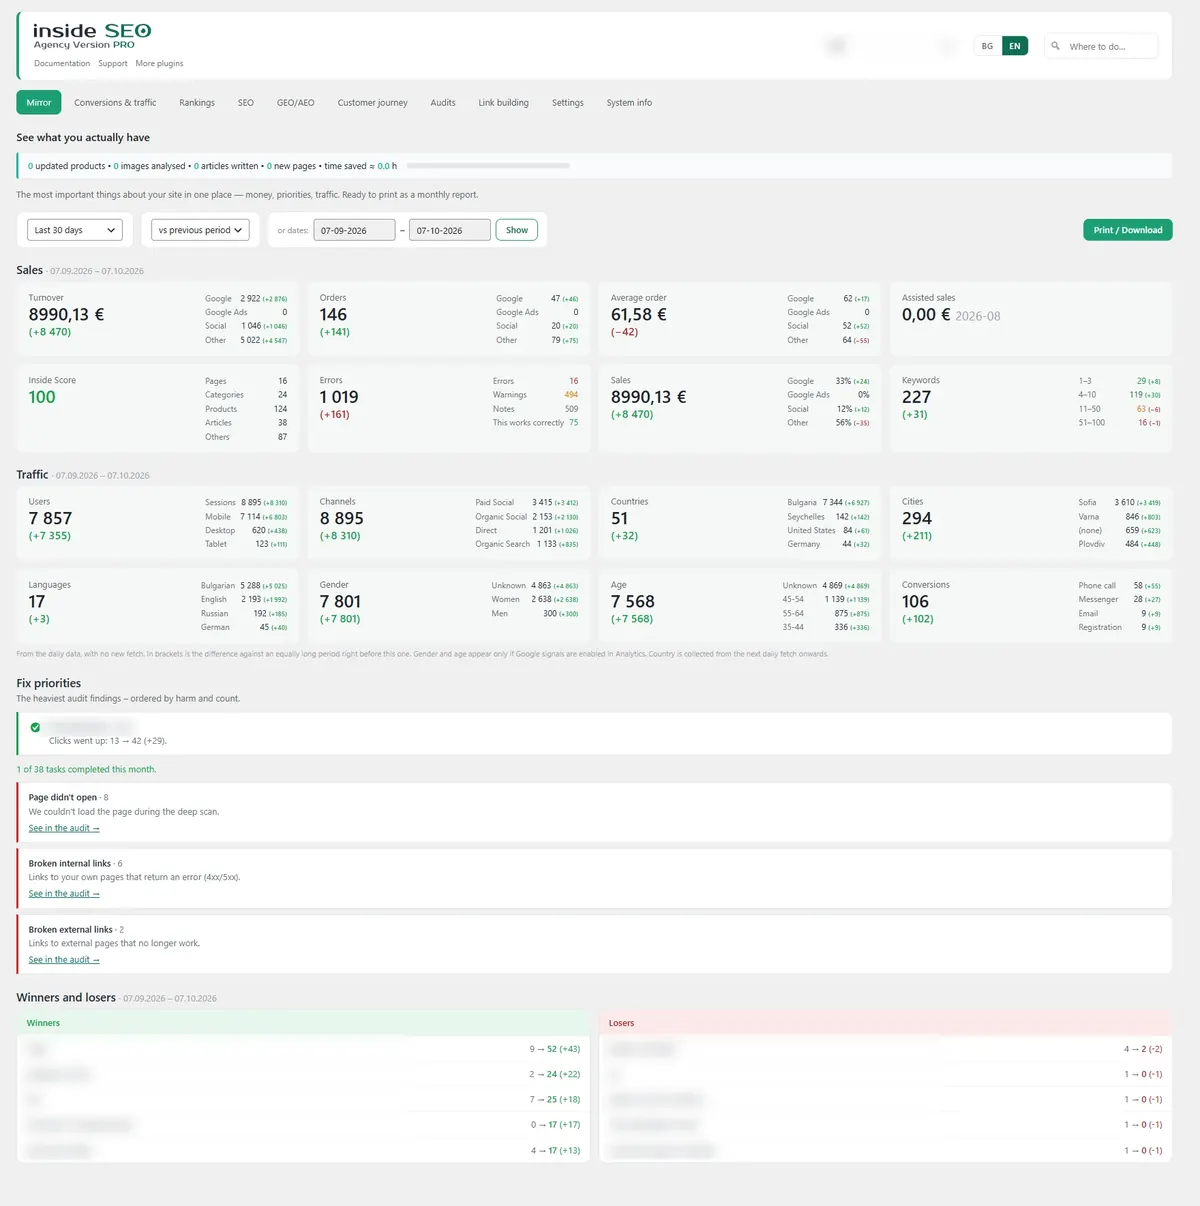Open the Customer journey tab

[372, 102]
